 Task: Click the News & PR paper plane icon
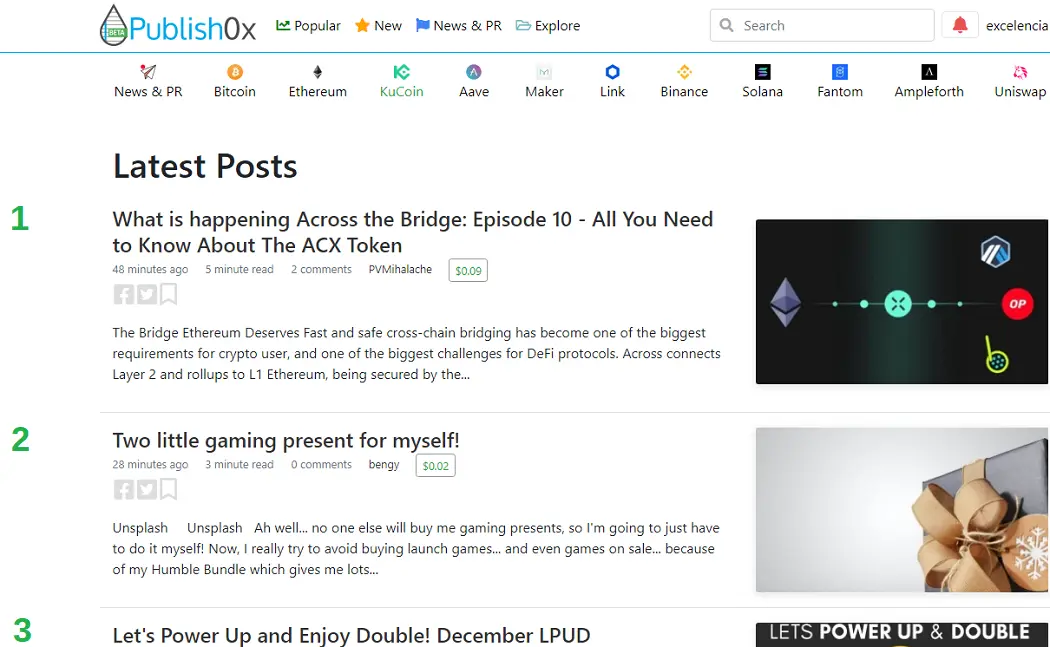click(x=148, y=72)
